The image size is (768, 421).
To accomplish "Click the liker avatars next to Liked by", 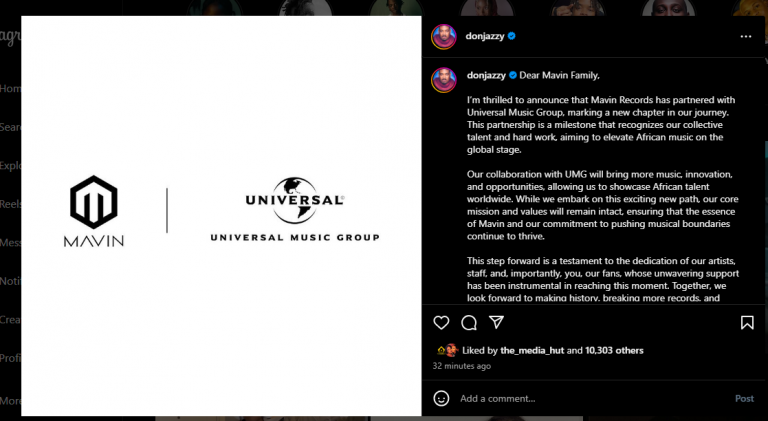I will click(x=447, y=350).
